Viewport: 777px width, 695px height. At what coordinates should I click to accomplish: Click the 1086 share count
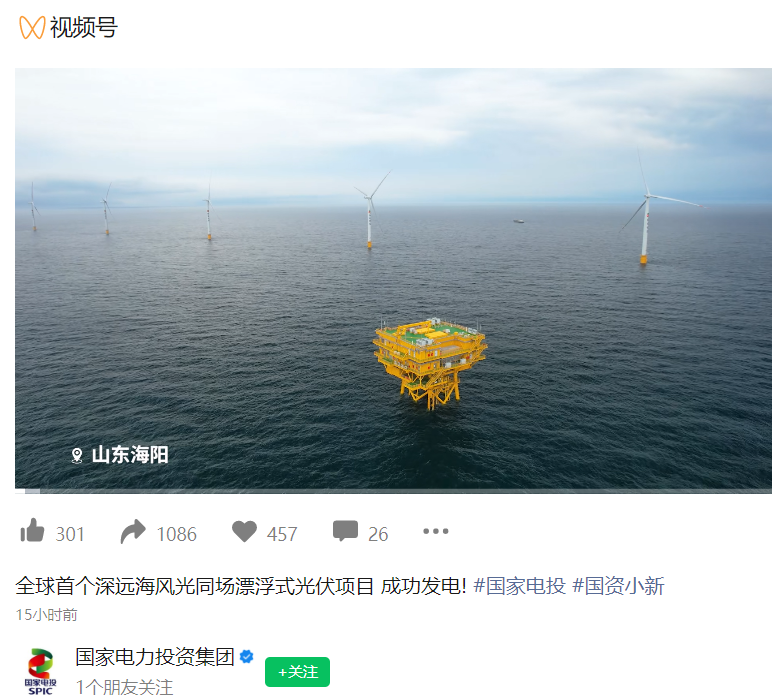pyautogui.click(x=176, y=535)
